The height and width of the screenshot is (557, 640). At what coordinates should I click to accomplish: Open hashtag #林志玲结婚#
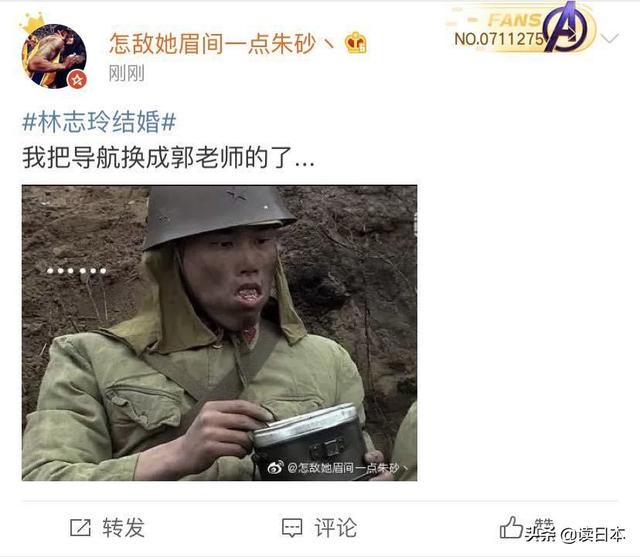99,122
